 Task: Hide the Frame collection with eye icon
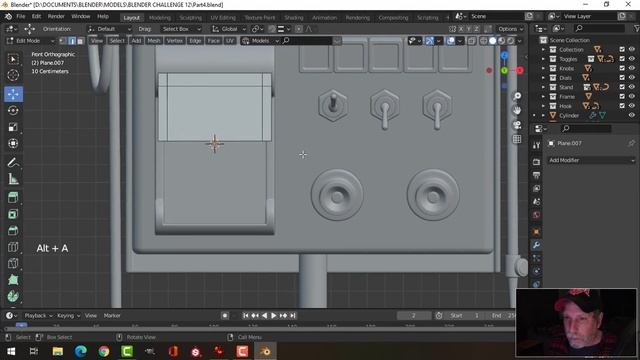click(x=632, y=96)
